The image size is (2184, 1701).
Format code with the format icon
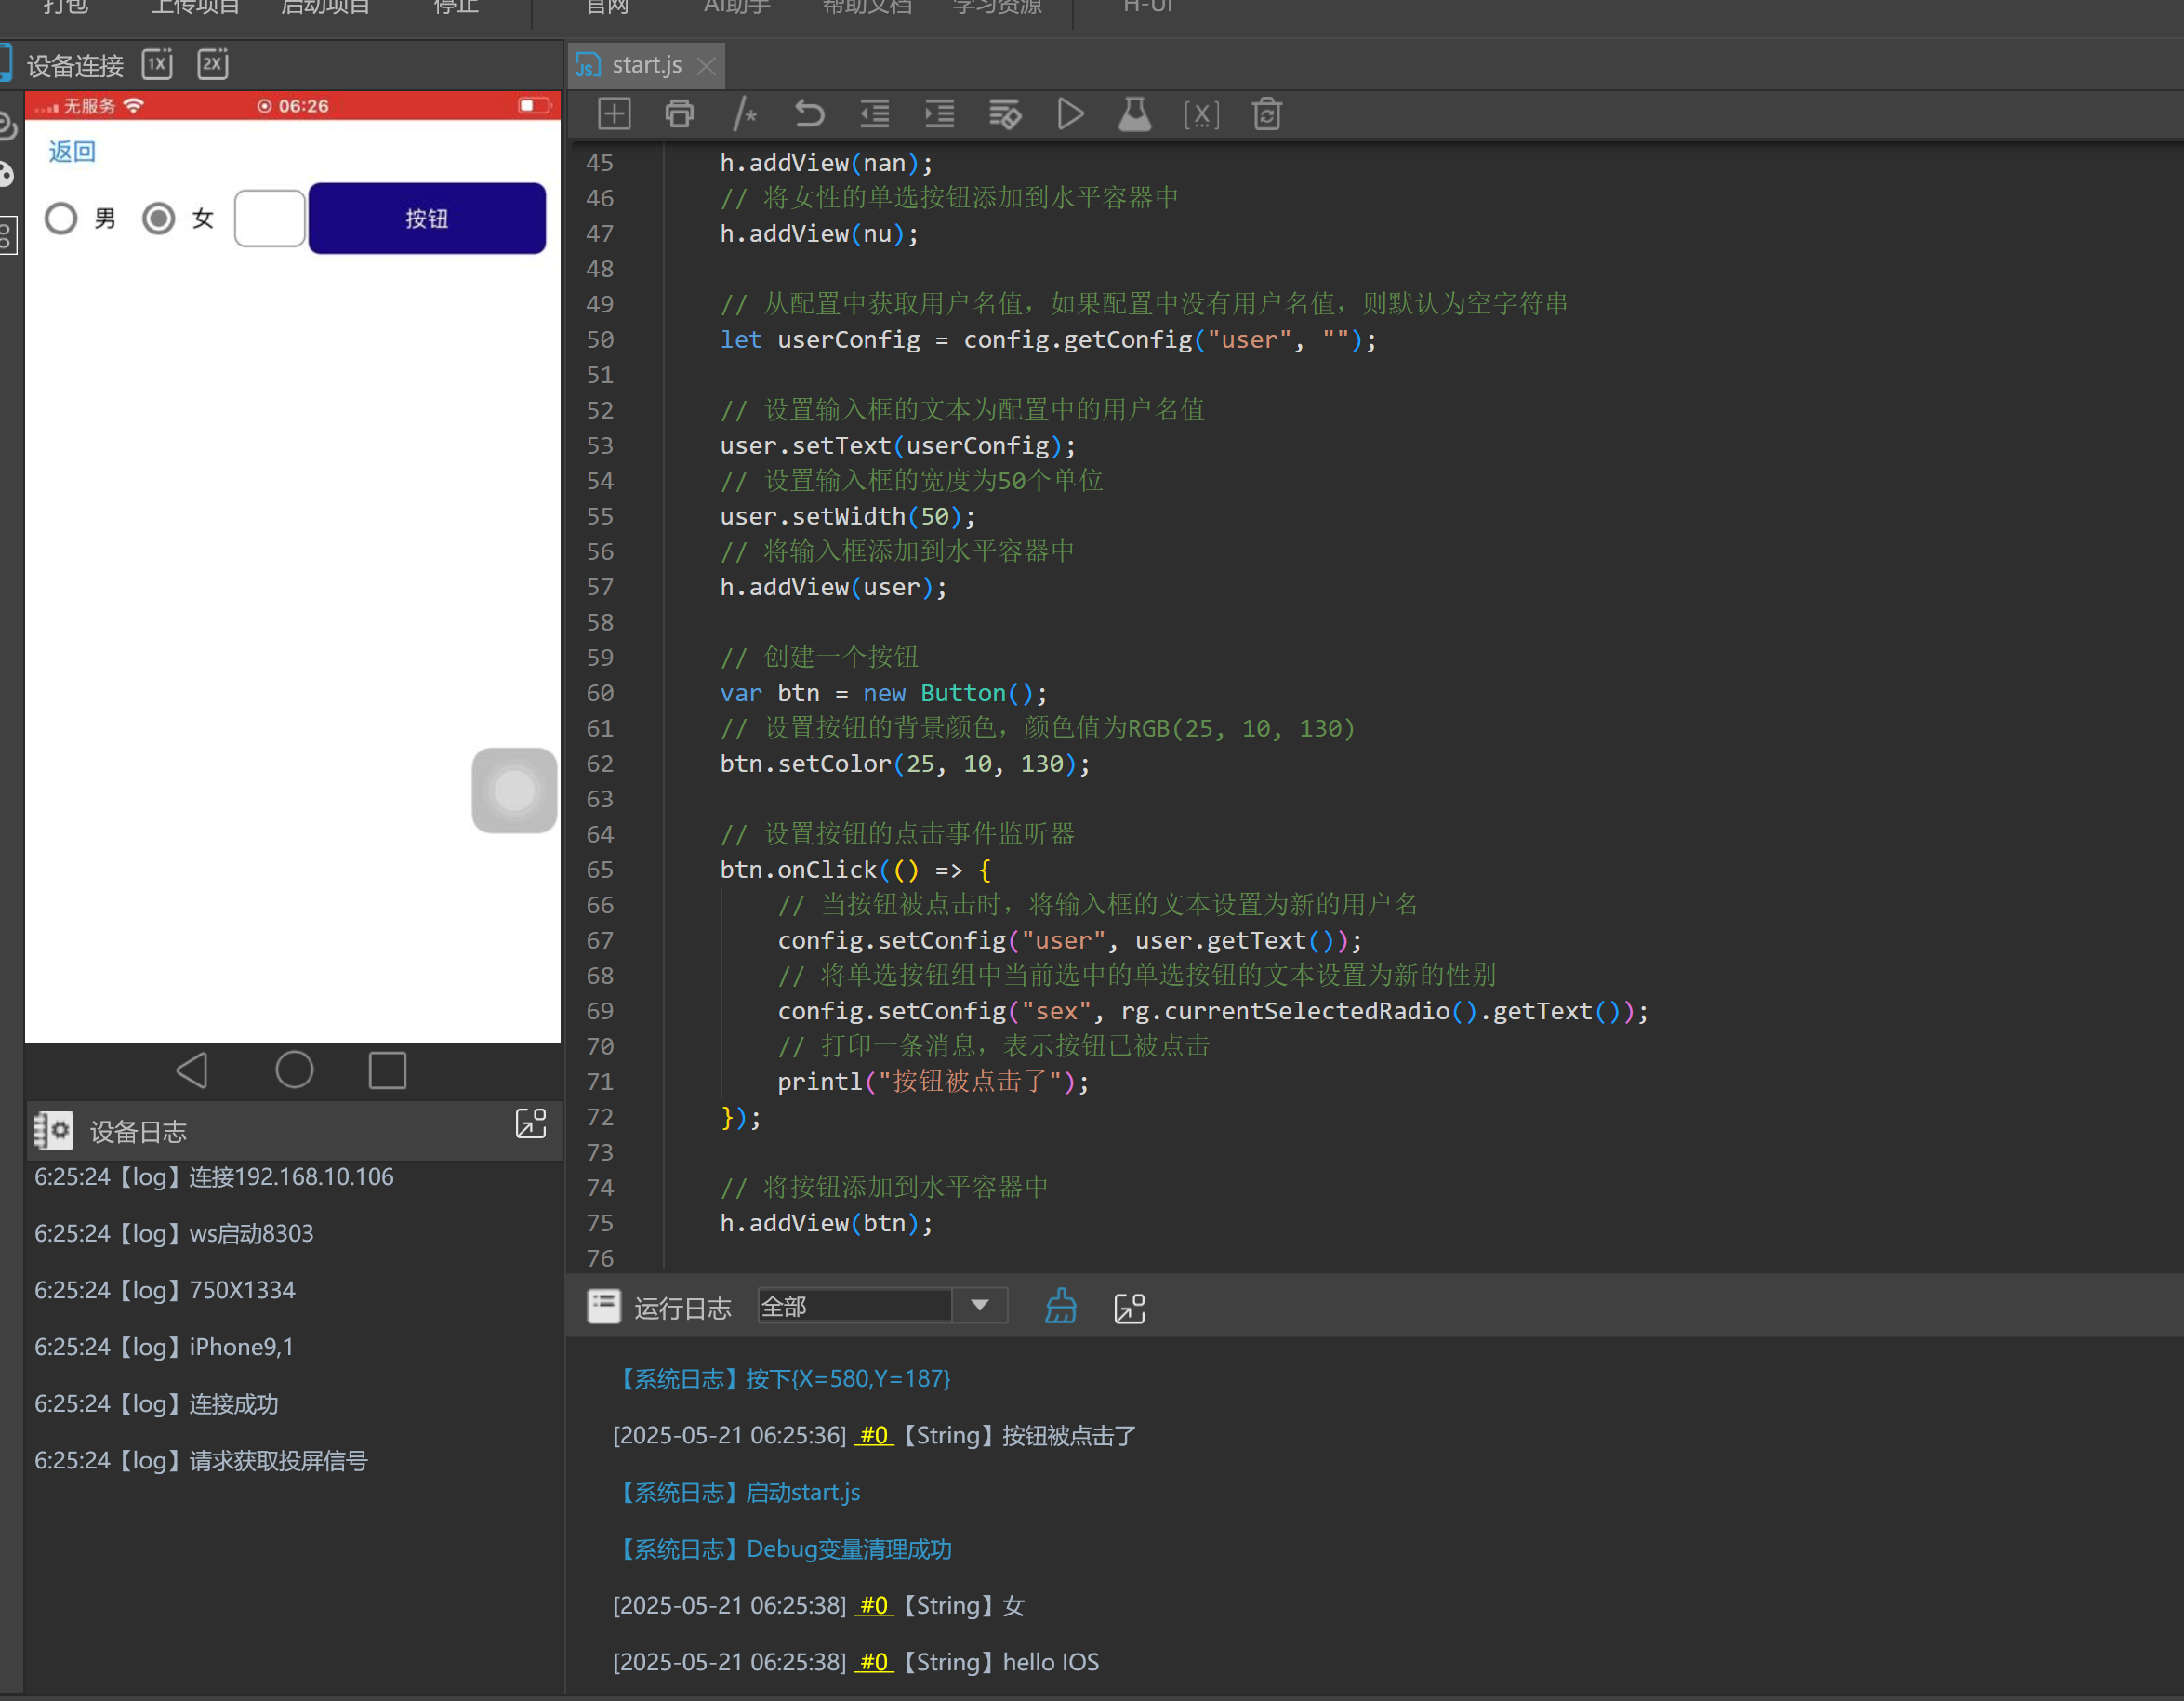[x=1005, y=114]
